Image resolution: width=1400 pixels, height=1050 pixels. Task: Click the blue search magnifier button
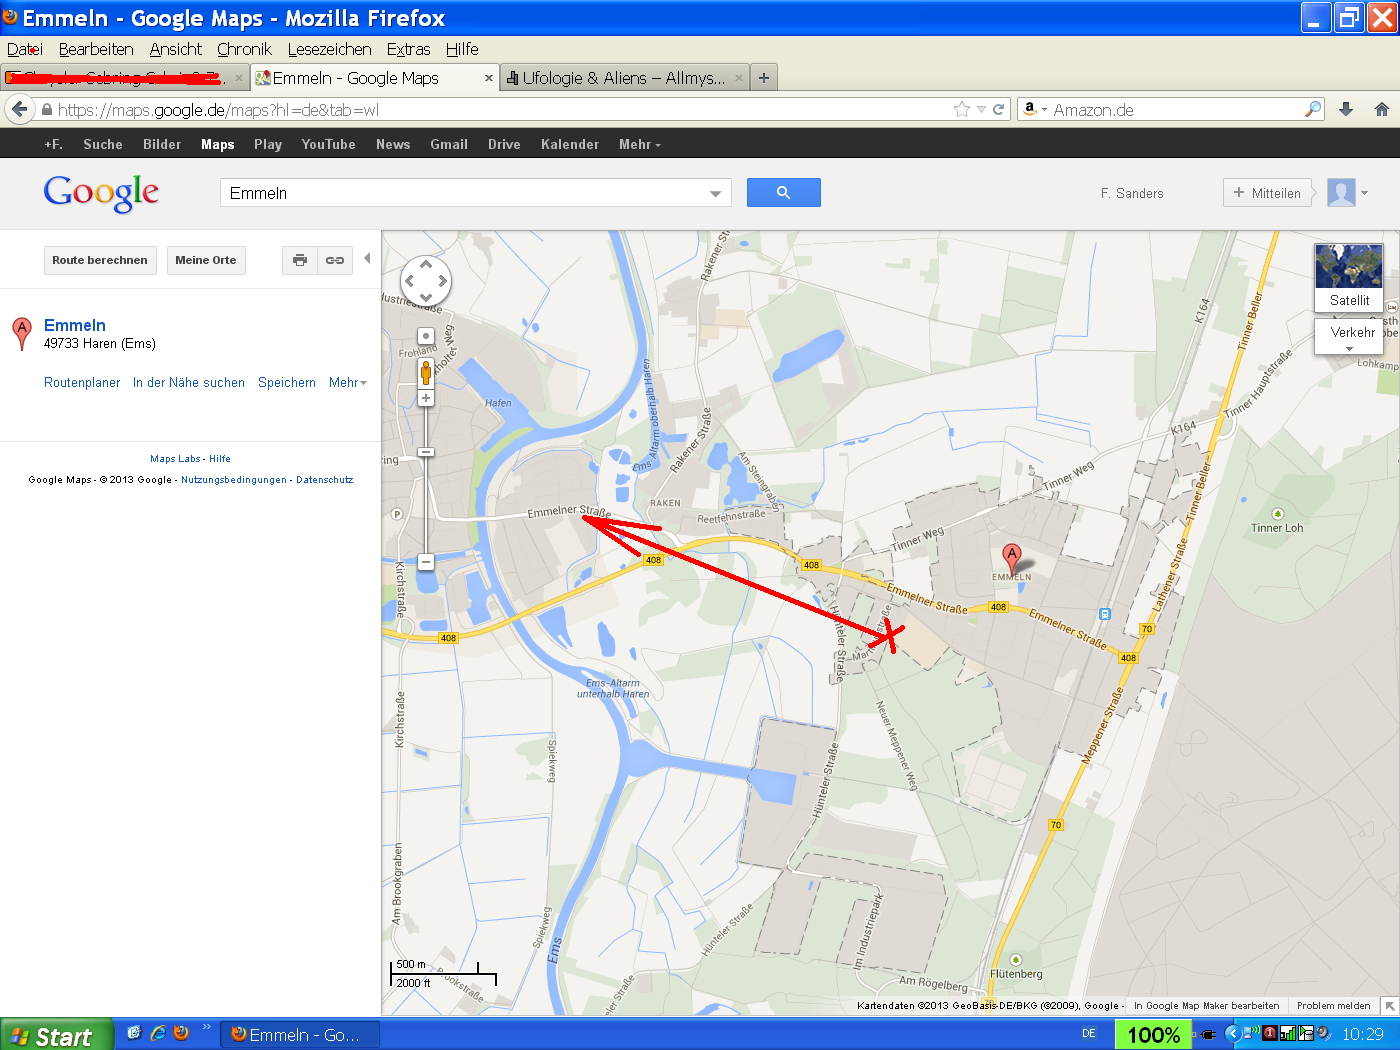coord(784,193)
